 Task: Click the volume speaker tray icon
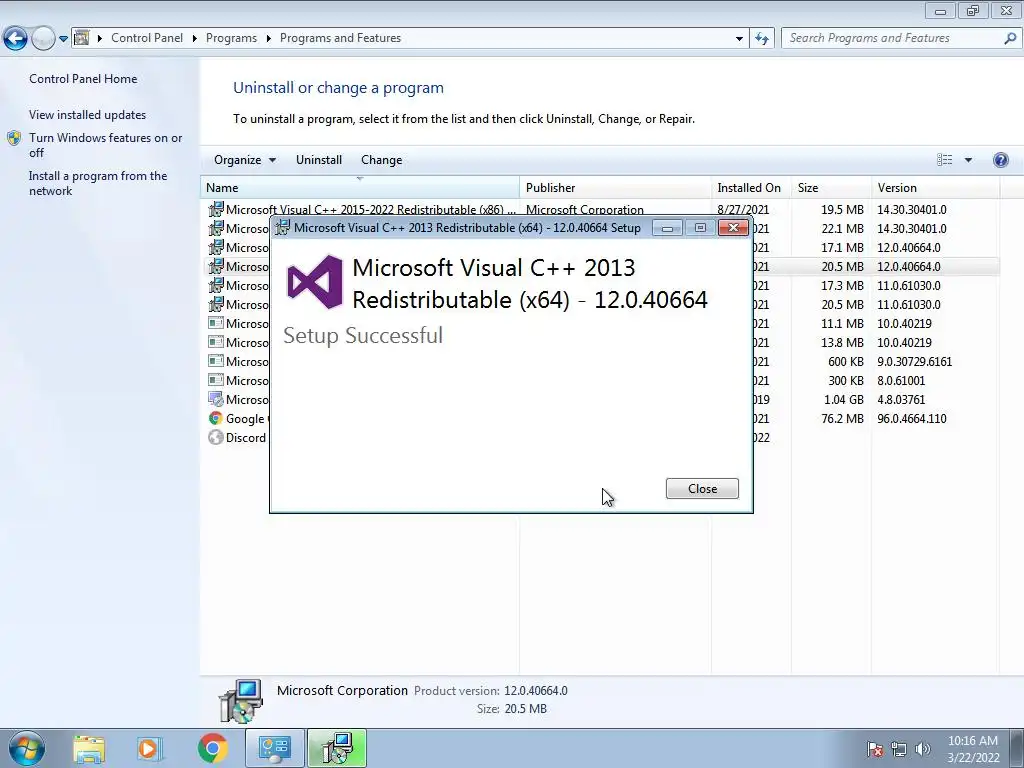coord(923,749)
